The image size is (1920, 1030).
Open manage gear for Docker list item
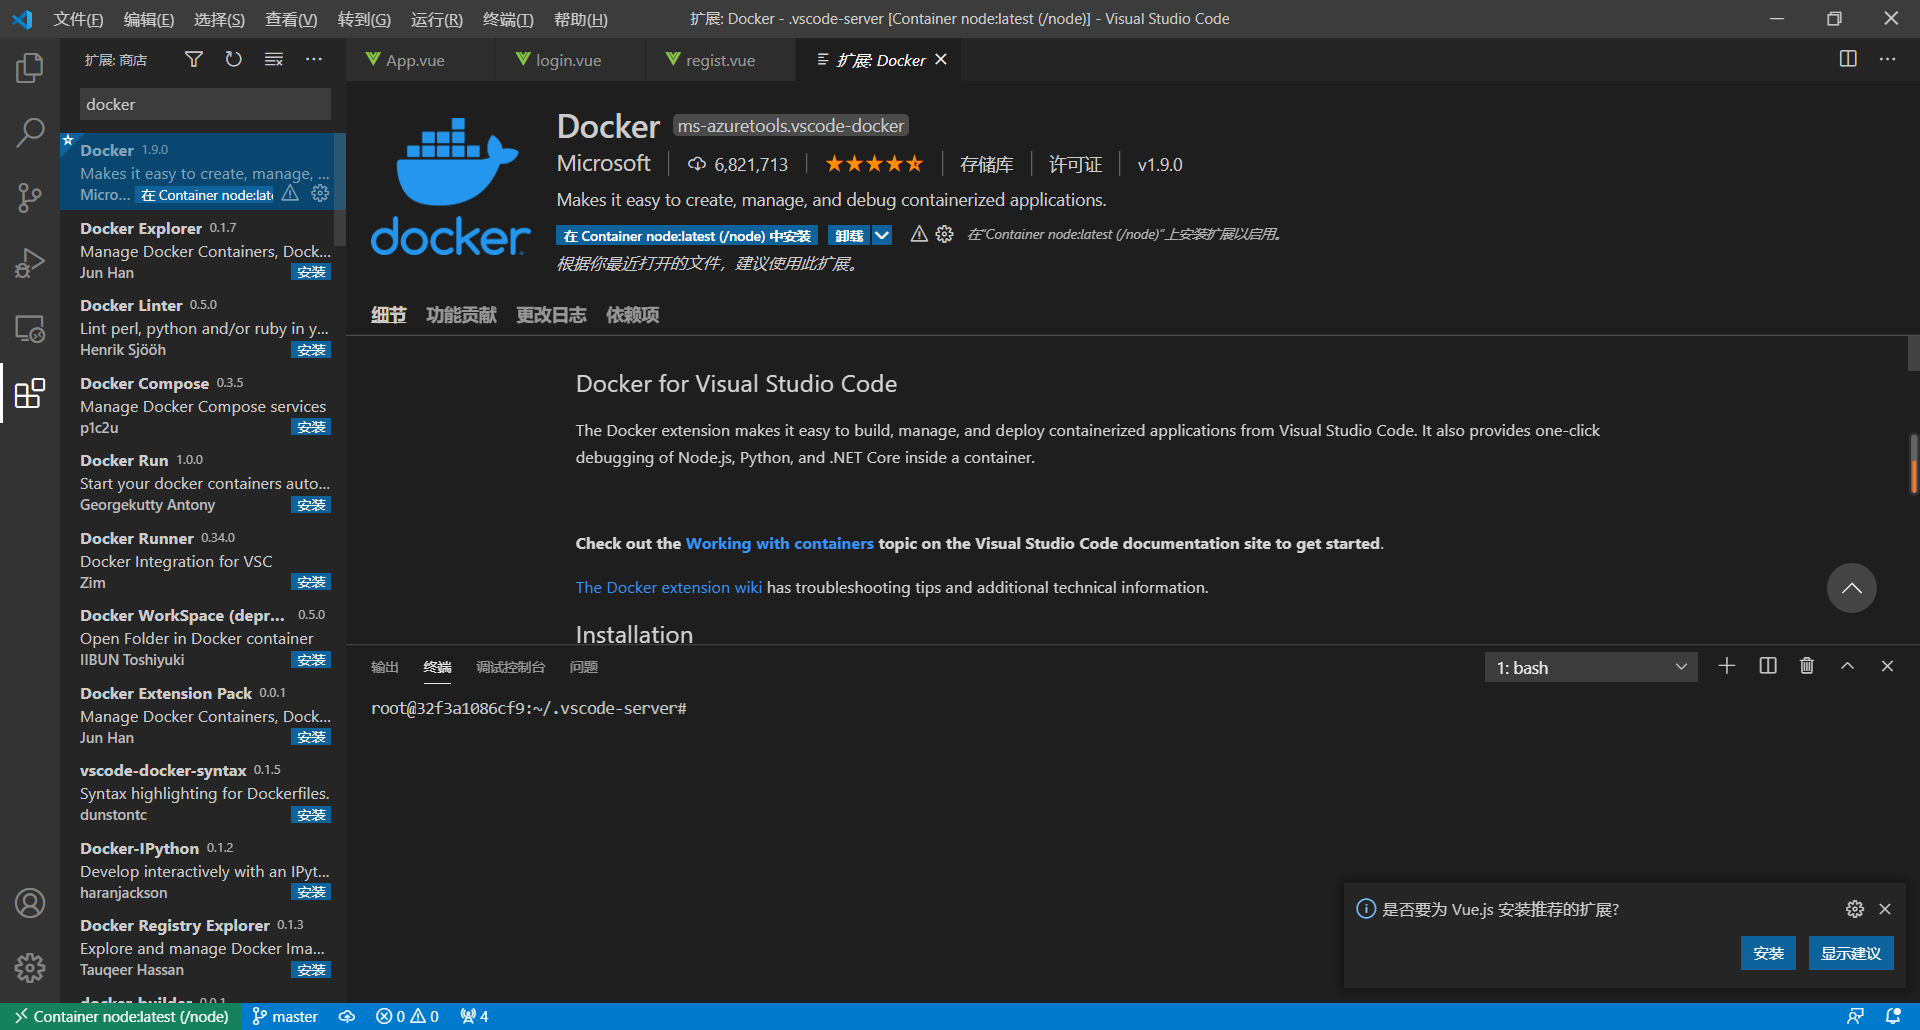click(x=320, y=193)
